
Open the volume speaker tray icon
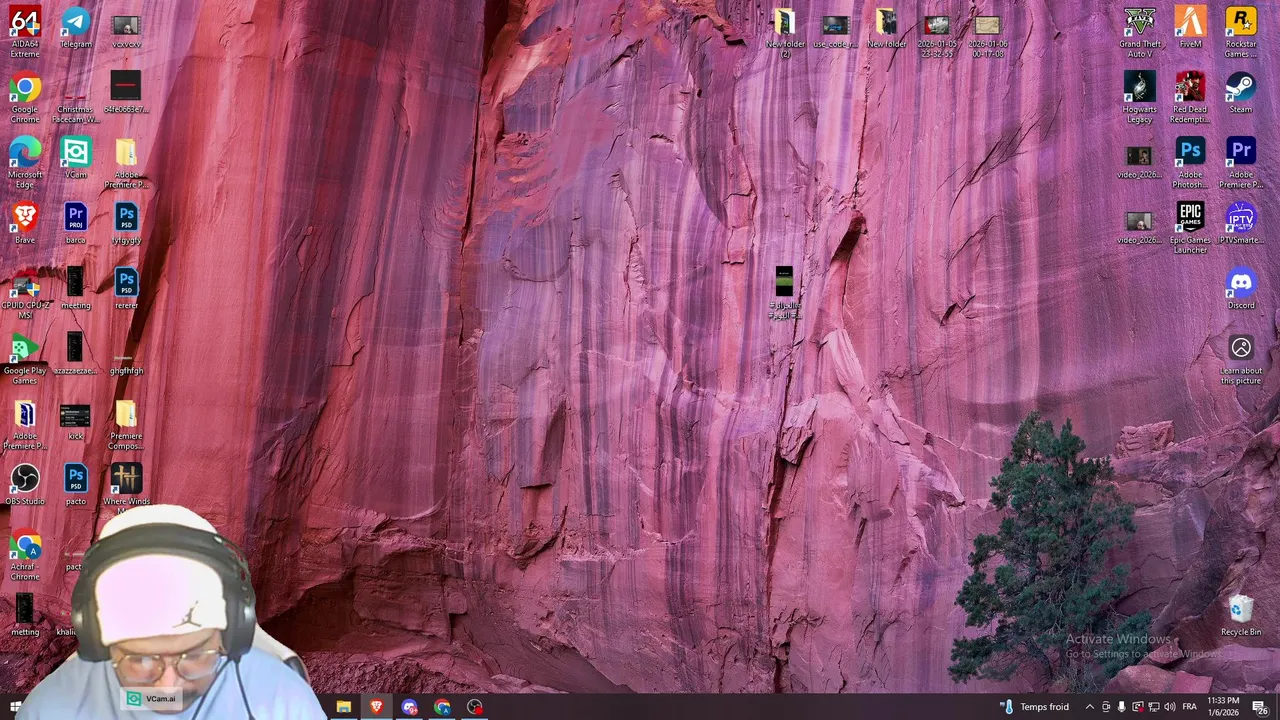(x=1169, y=707)
